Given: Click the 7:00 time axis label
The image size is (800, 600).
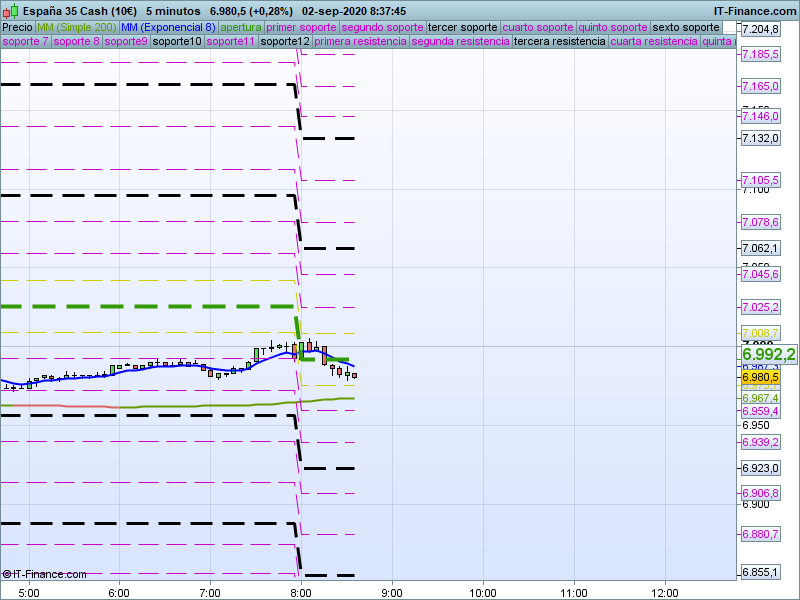Looking at the screenshot, I should click(210, 593).
